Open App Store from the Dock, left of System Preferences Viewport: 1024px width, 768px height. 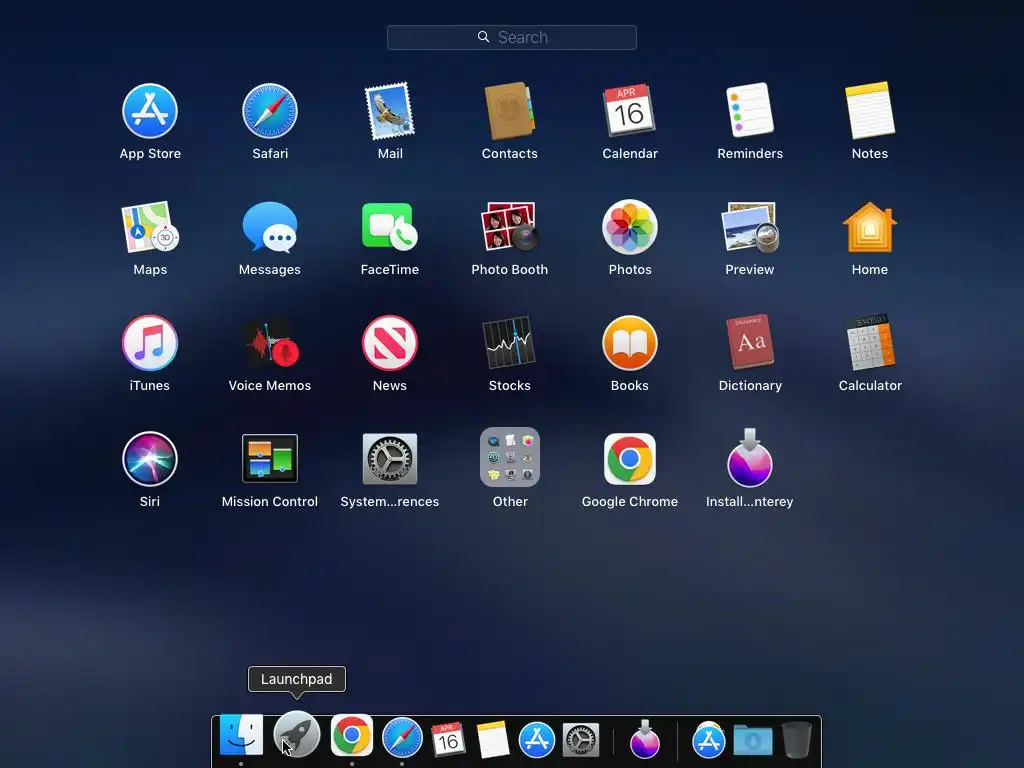(x=537, y=740)
